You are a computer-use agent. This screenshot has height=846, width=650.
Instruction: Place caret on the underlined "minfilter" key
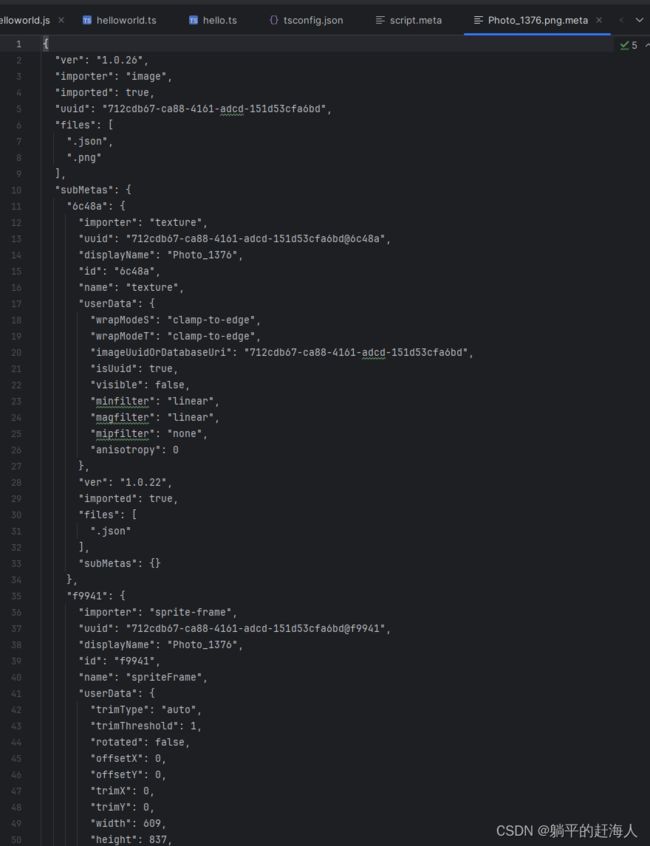[122, 401]
